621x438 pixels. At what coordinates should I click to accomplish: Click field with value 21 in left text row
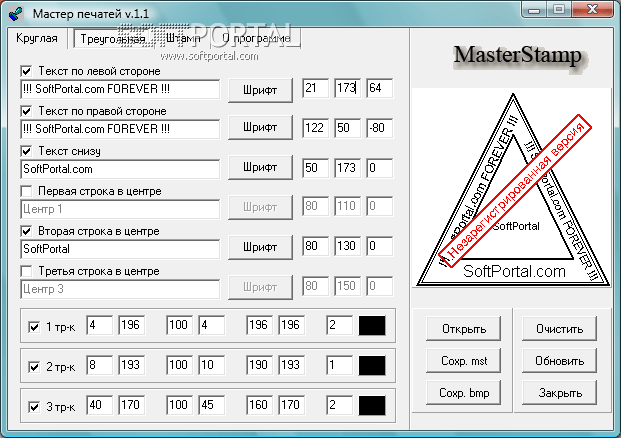click(x=315, y=88)
